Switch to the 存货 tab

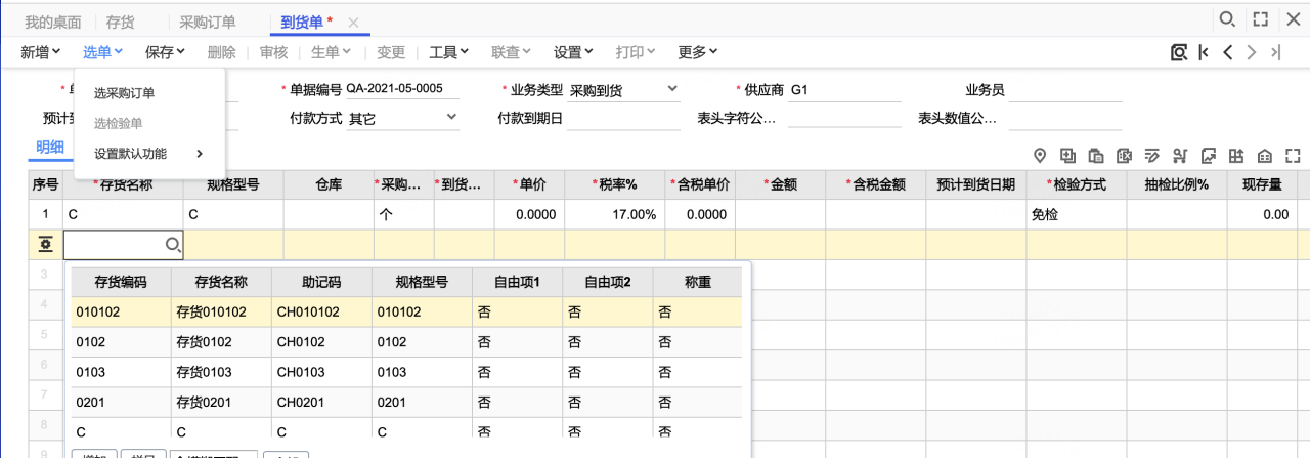pos(120,21)
